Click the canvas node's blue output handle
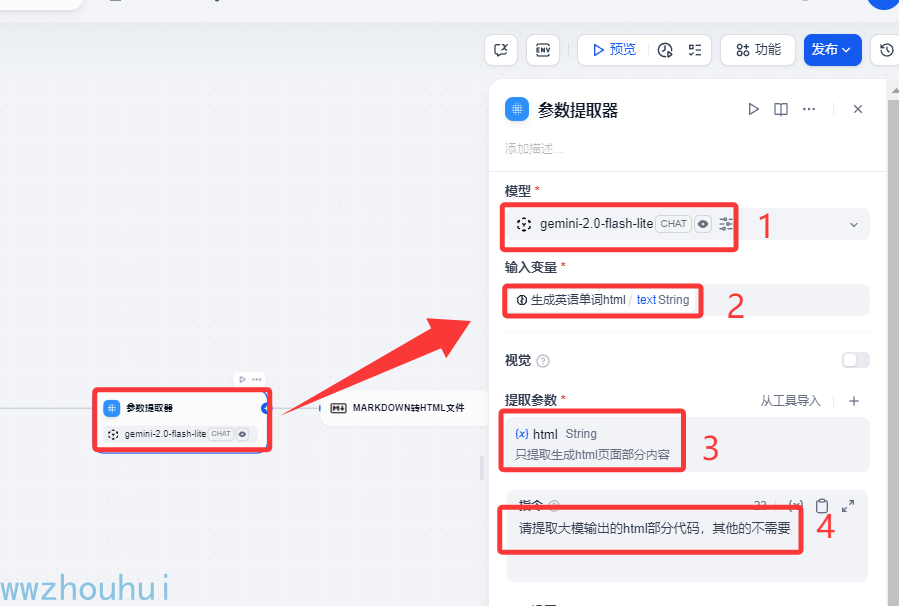The width and height of the screenshot is (899, 606). 265,408
